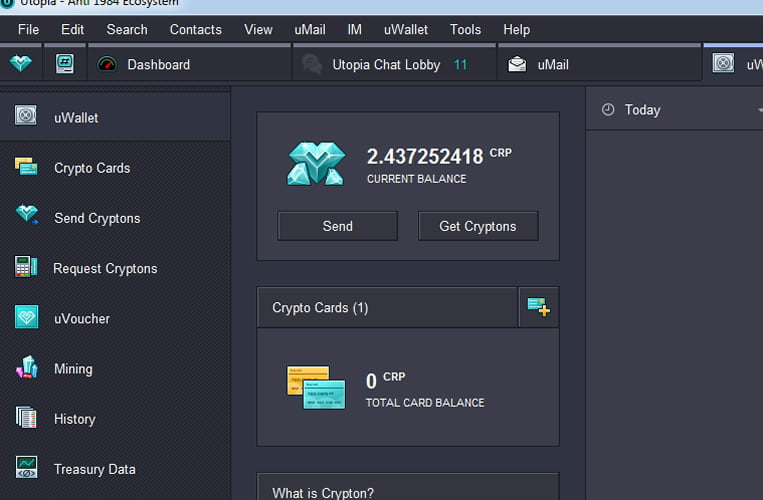Open the Contacts menu
Image resolution: width=763 pixels, height=500 pixels.
195,29
